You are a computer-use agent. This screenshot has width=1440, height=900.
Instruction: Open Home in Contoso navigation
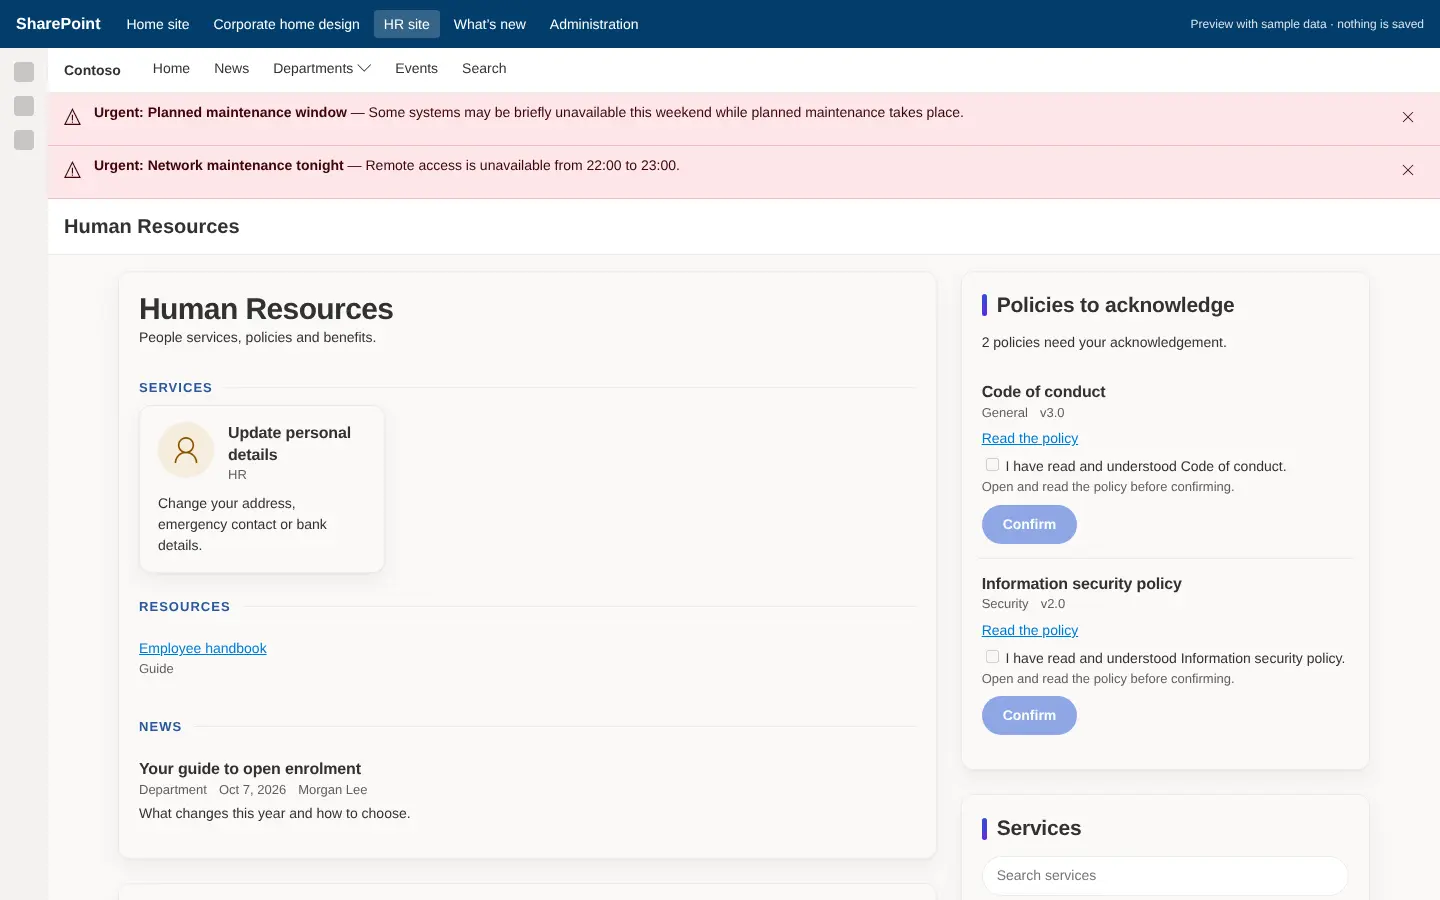pos(171,68)
